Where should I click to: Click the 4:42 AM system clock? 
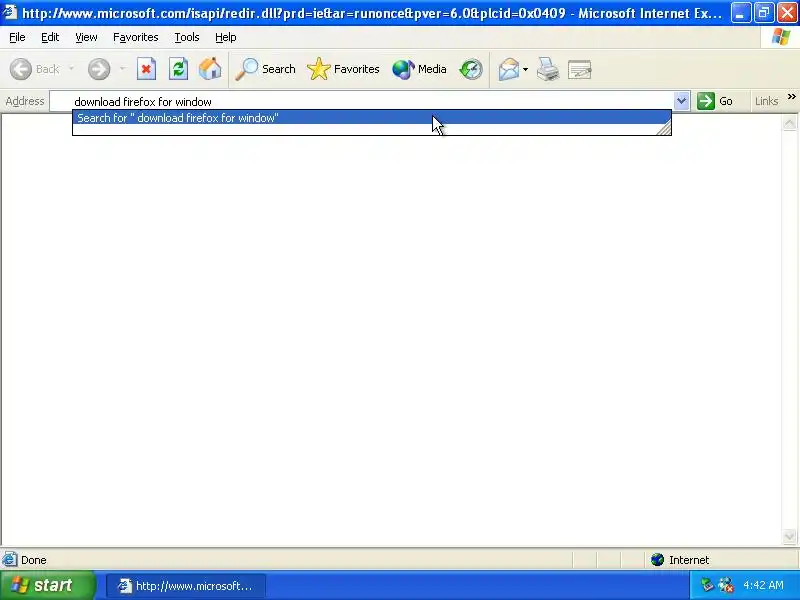(763, 585)
